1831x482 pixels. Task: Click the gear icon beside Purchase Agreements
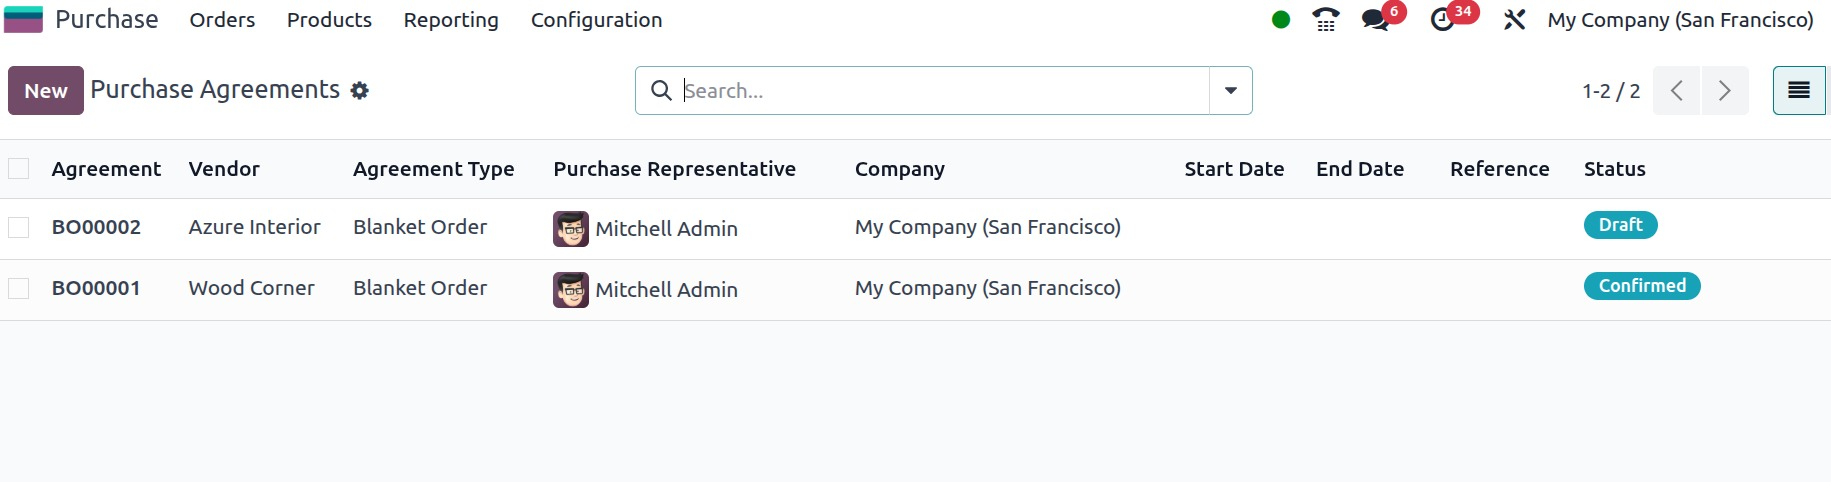[x=360, y=91]
